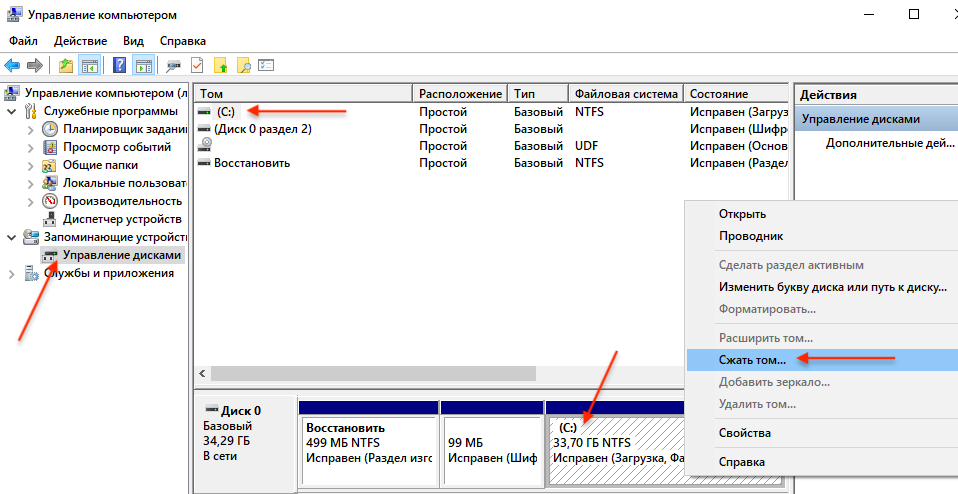
Task: Click the yellow page with green arrow icon
Action: click(221, 65)
